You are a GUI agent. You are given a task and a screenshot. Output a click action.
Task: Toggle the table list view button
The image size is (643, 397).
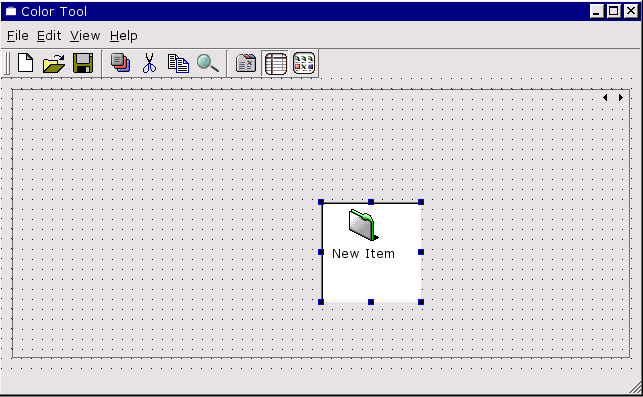[275, 64]
